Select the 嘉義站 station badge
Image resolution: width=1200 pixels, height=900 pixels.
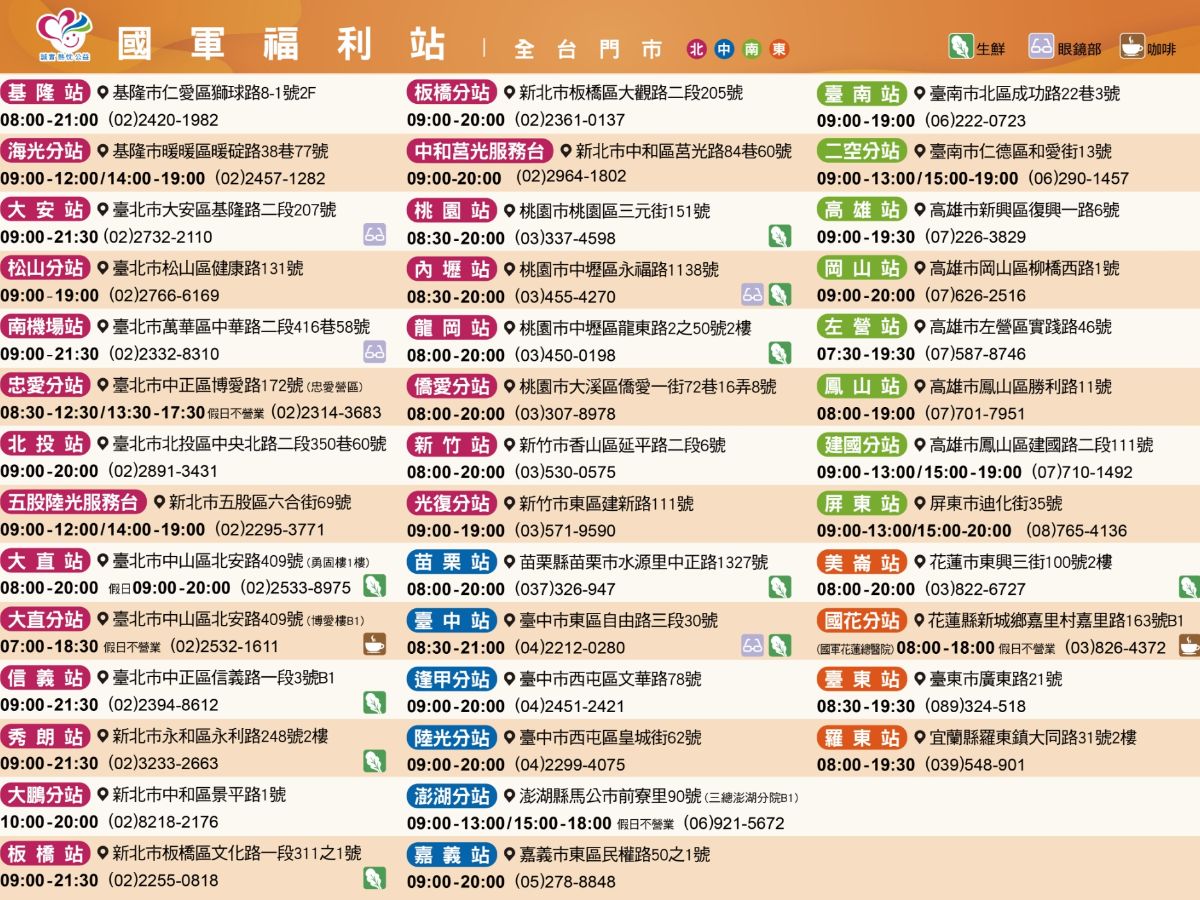(452, 854)
